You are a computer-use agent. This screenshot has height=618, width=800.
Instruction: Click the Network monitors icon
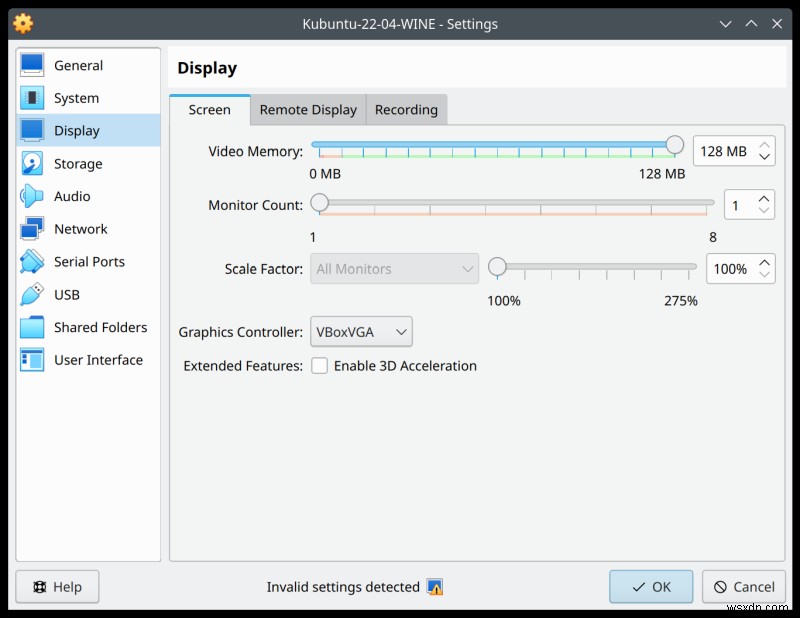32,229
